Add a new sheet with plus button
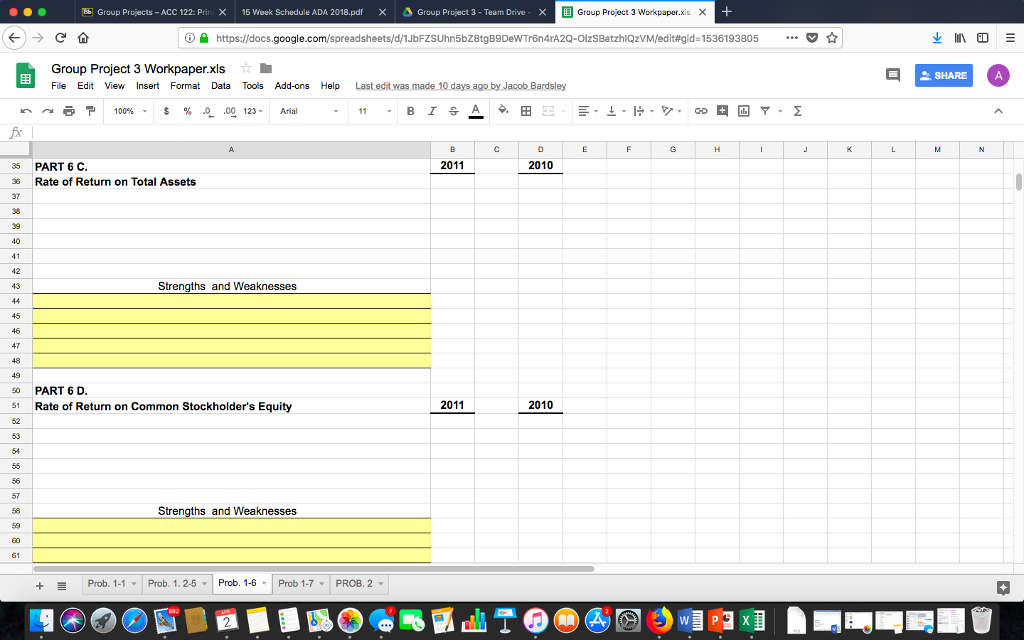Viewport: 1024px width, 640px height. pyautogui.click(x=39, y=586)
